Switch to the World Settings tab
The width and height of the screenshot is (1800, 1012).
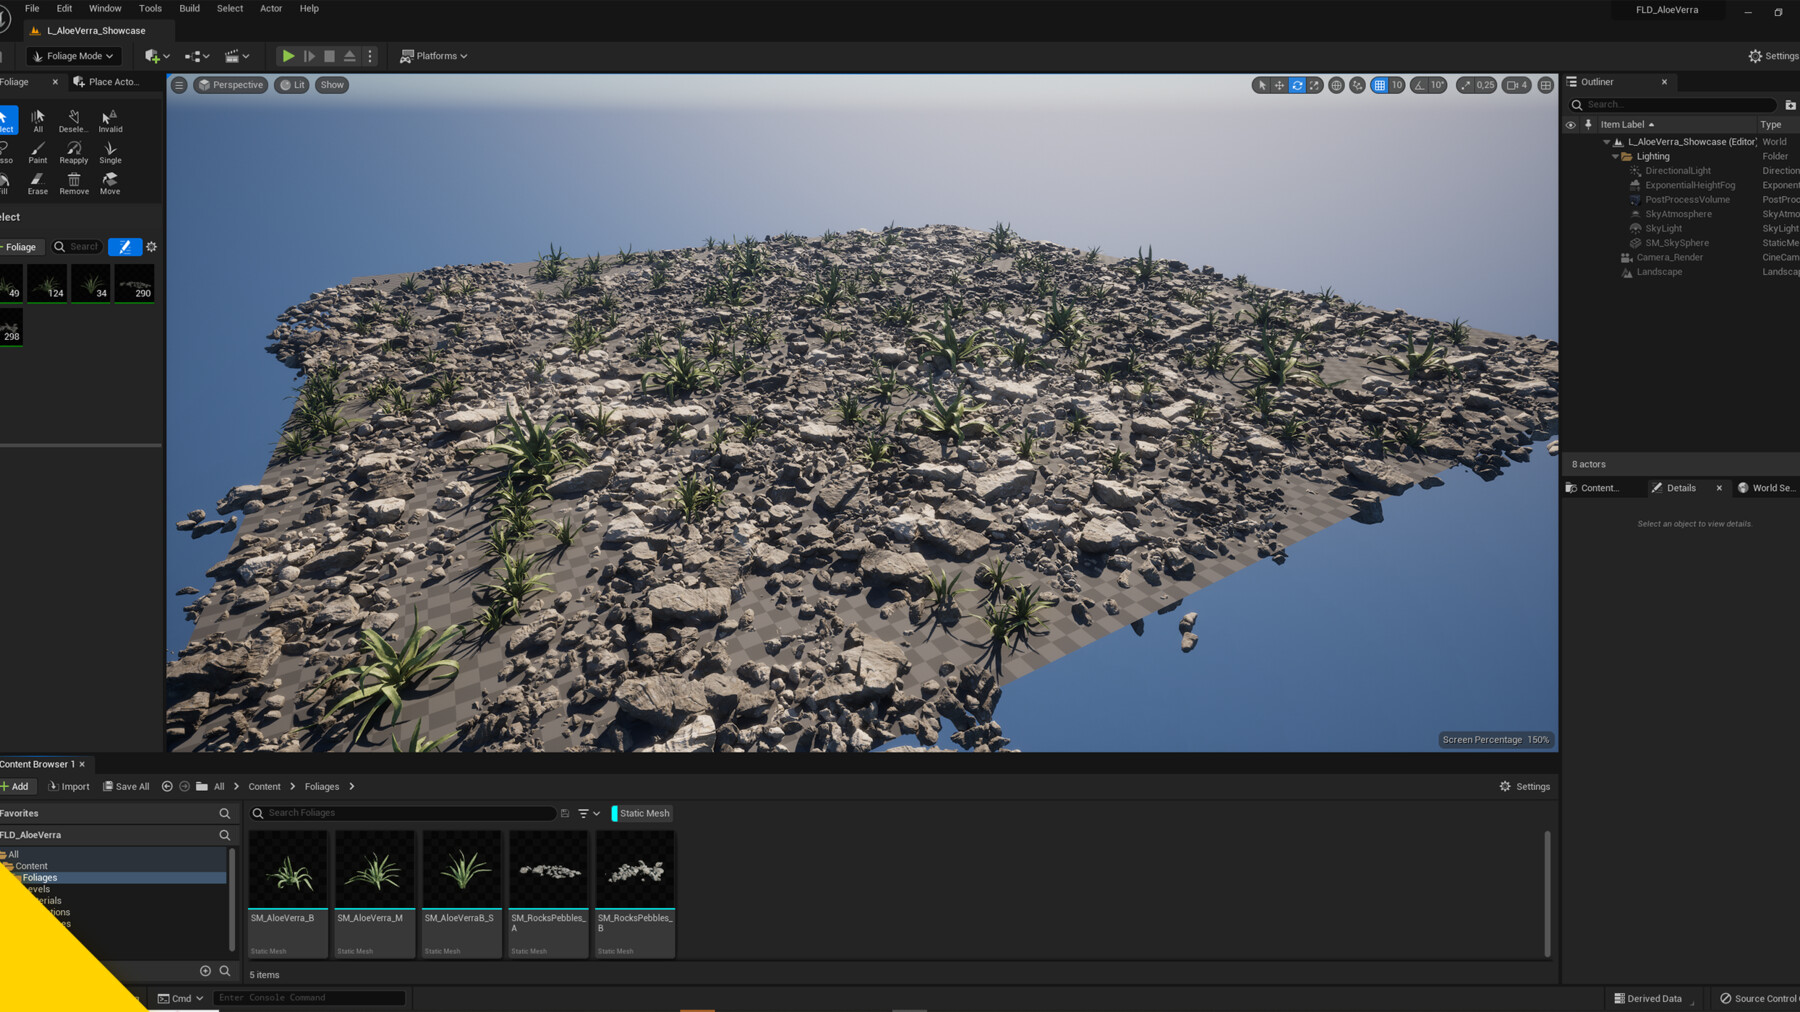(x=1766, y=488)
